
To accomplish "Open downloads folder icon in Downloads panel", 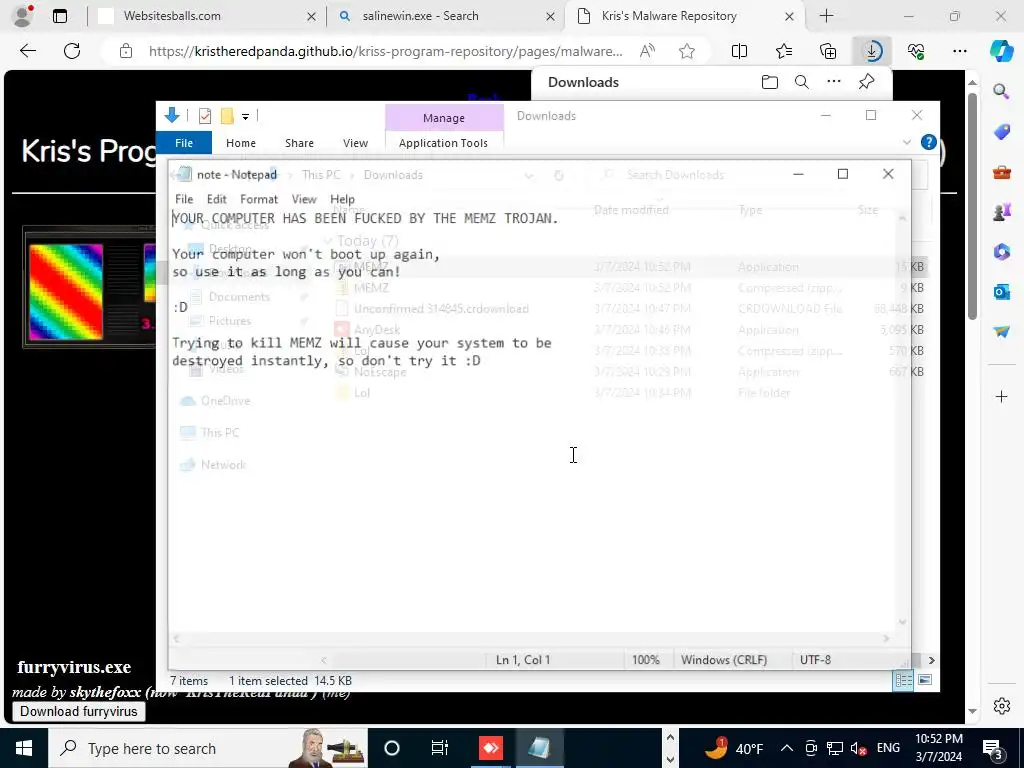I will pos(770,82).
